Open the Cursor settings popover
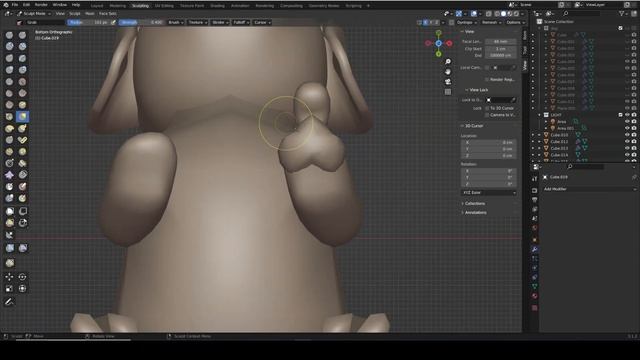The image size is (640, 360). point(262,22)
